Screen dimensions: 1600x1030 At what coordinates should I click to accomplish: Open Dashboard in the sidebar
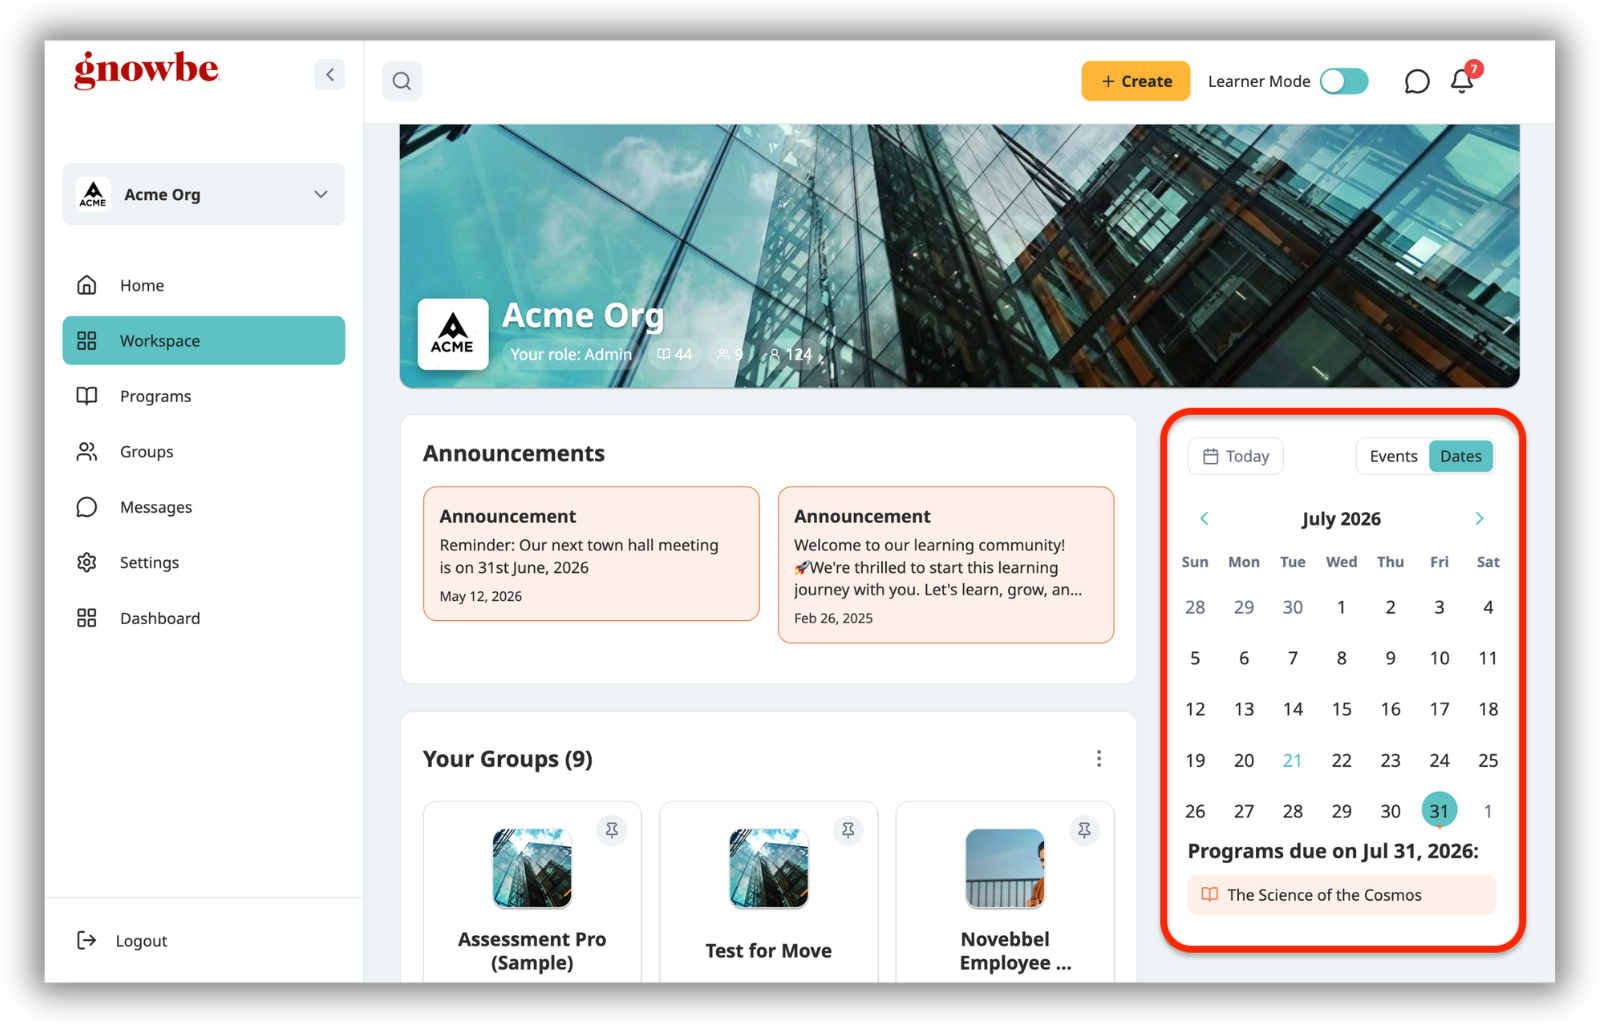[x=204, y=618]
